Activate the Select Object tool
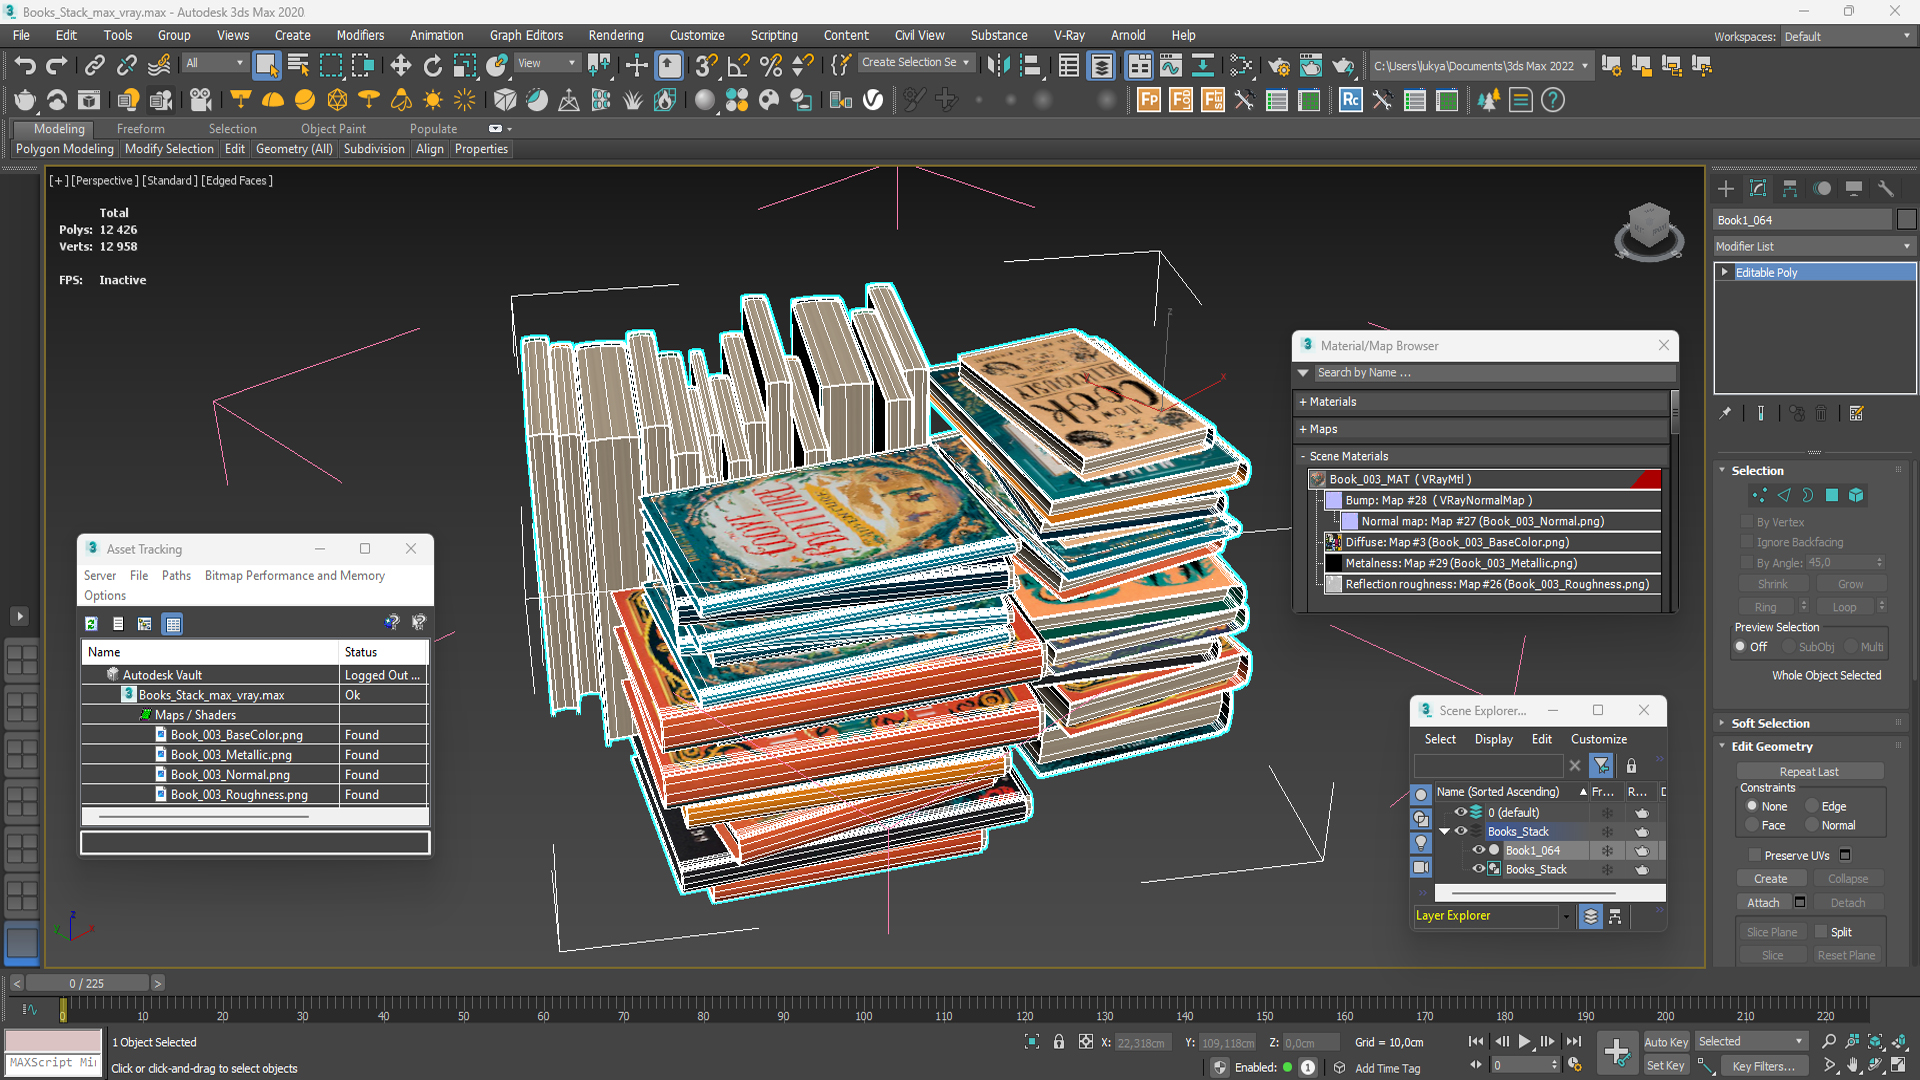 [x=266, y=66]
